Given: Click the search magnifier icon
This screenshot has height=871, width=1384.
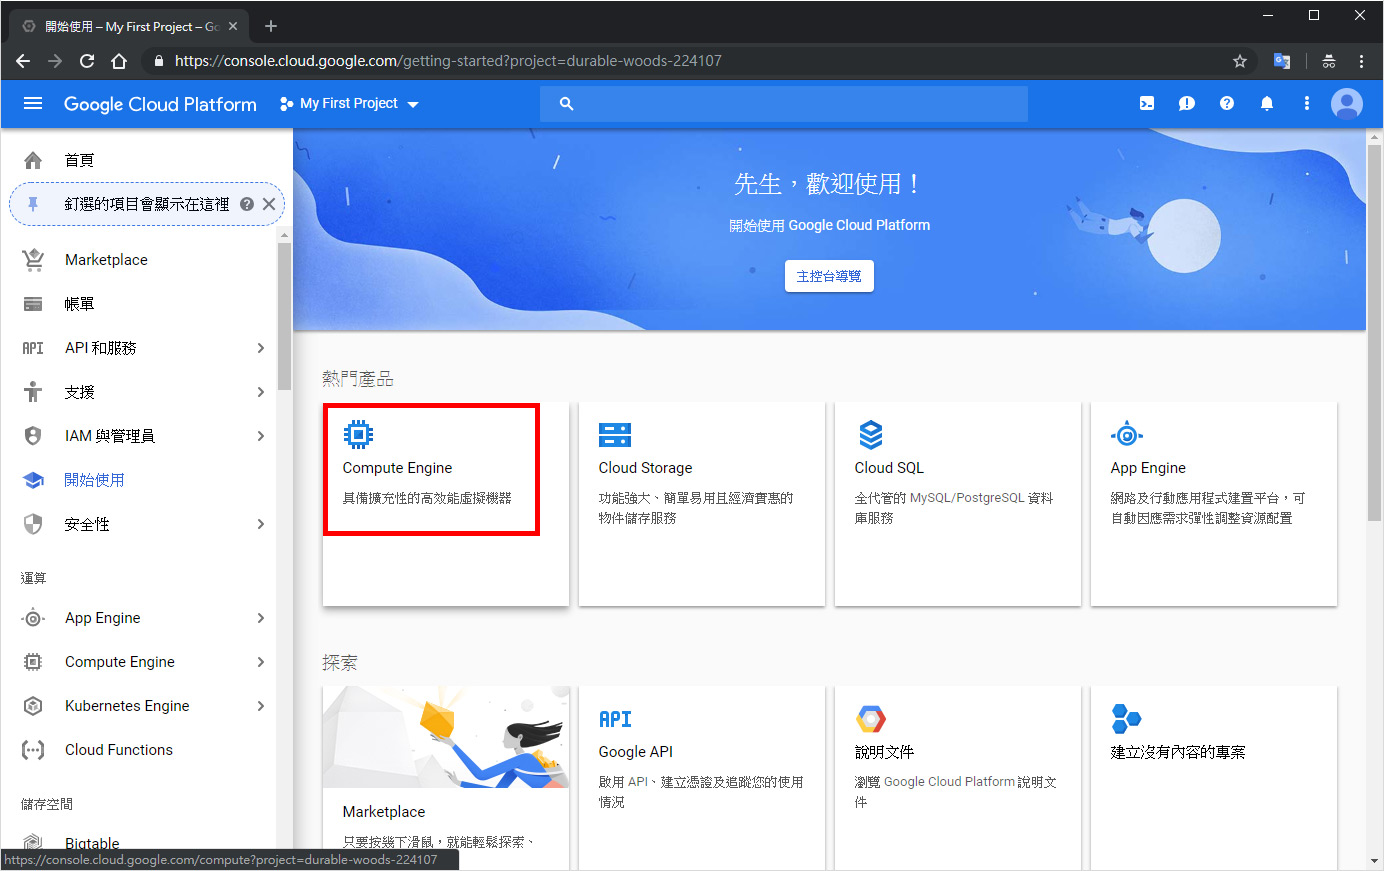Looking at the screenshot, I should point(567,103).
